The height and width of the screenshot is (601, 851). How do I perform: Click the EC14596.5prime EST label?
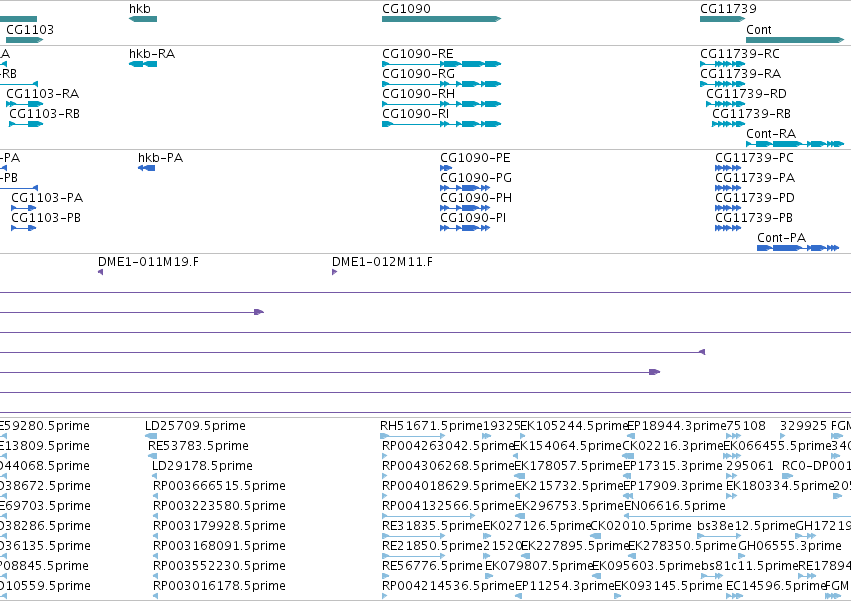pyautogui.click(x=776, y=586)
